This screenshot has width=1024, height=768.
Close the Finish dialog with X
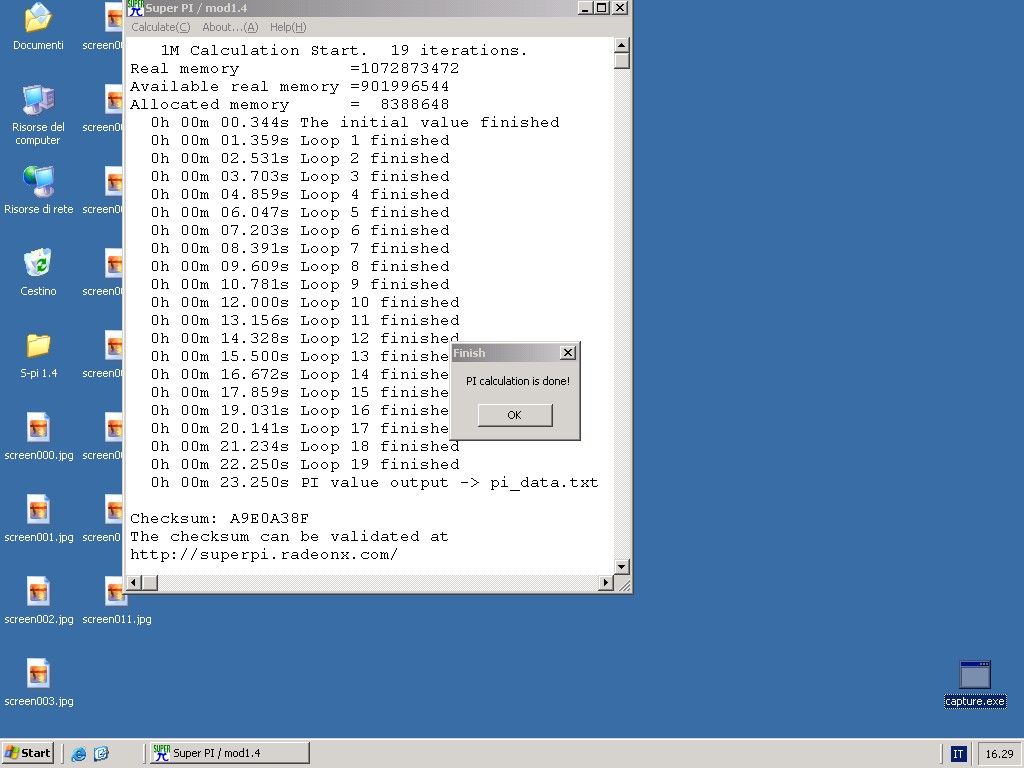pos(568,353)
